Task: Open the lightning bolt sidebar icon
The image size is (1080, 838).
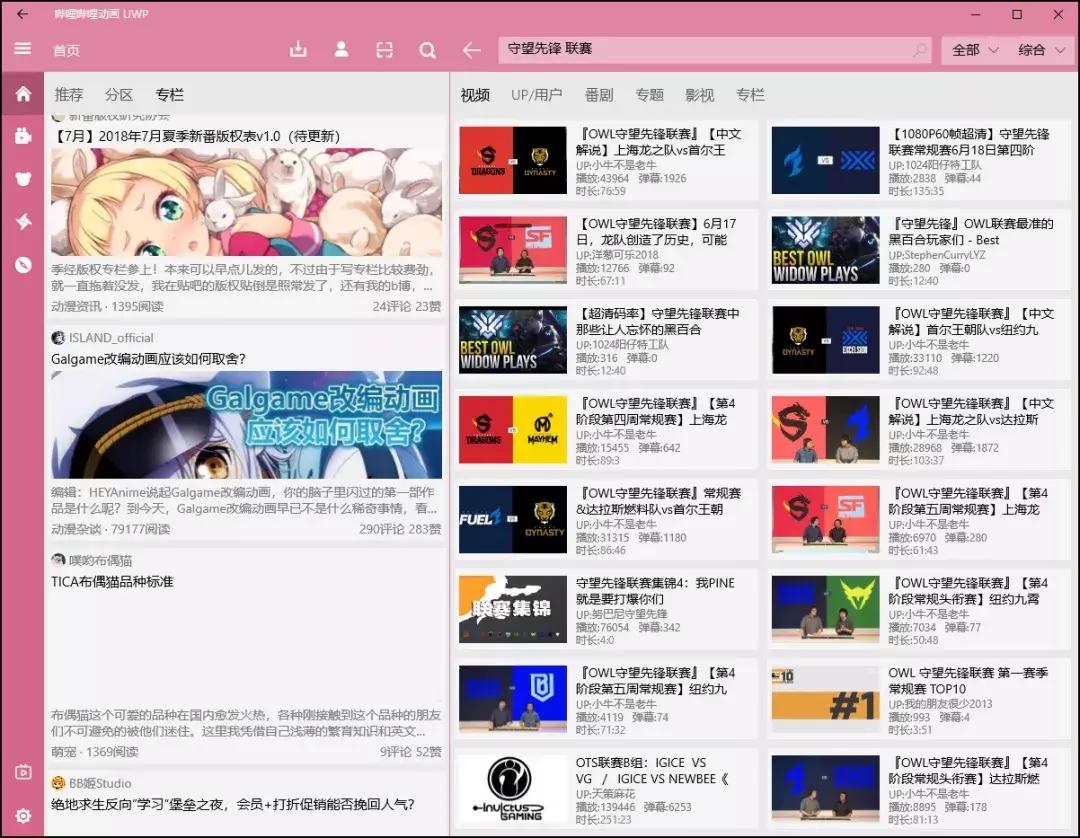Action: [23, 221]
